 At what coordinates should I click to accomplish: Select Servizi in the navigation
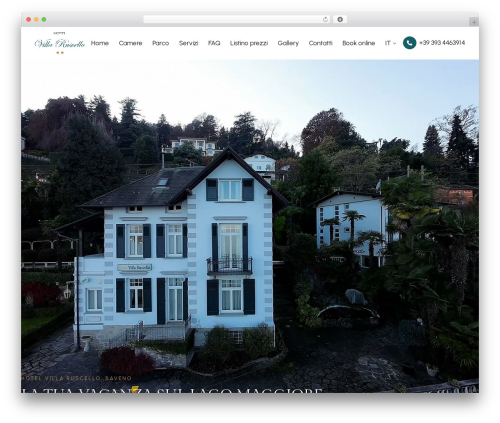[x=188, y=43]
